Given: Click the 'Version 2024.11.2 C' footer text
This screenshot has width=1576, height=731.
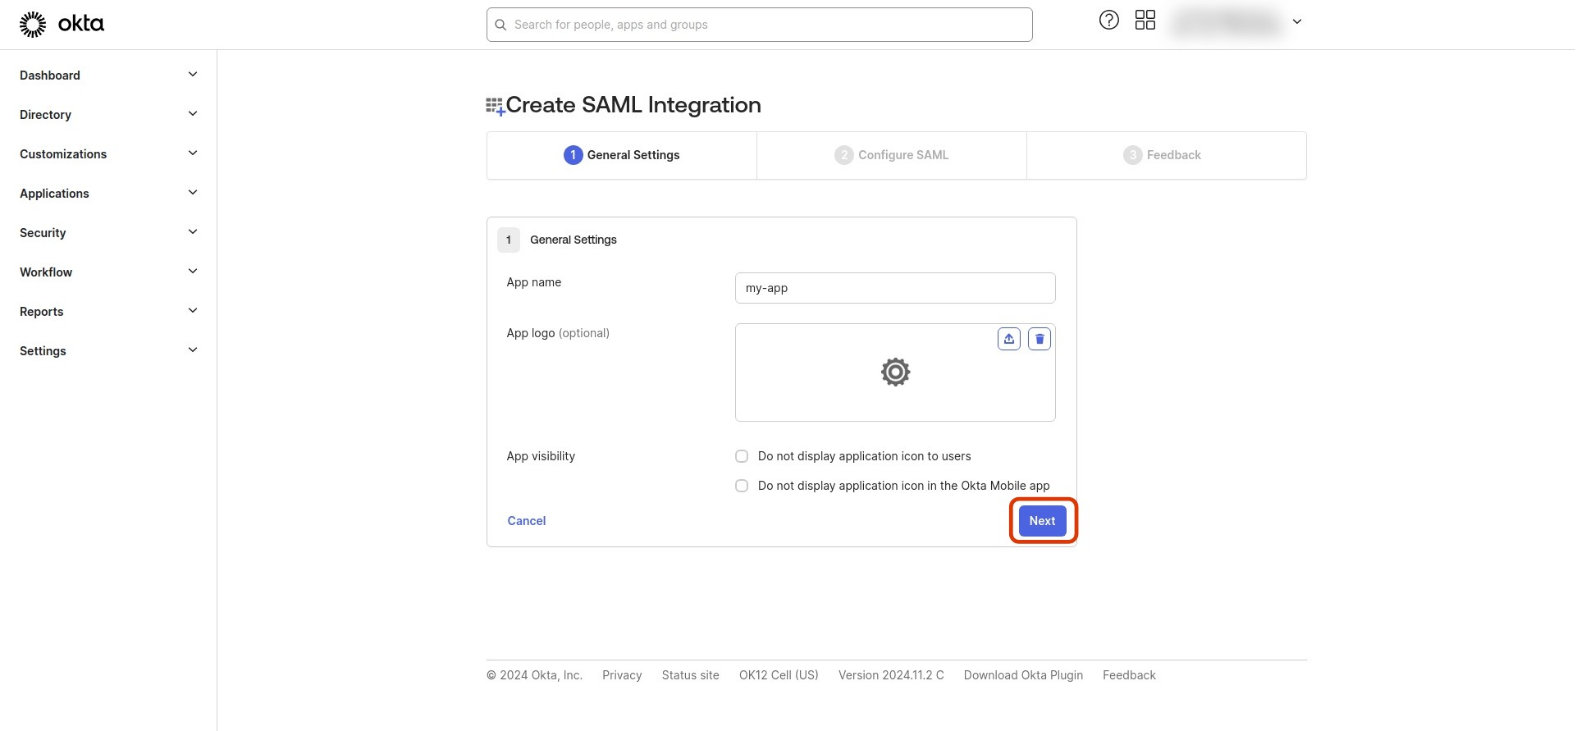Looking at the screenshot, I should pyautogui.click(x=891, y=675).
